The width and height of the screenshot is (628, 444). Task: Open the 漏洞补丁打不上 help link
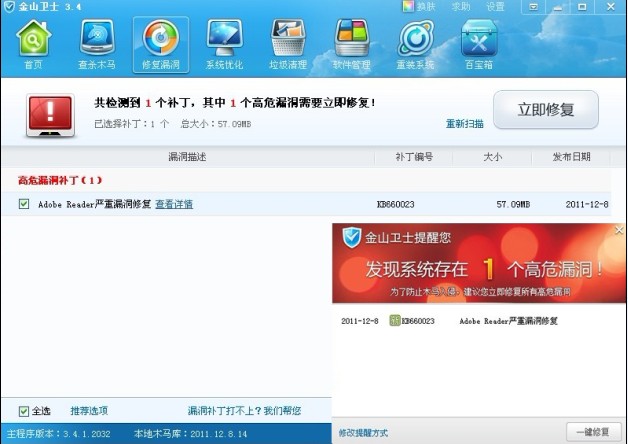(x=244, y=411)
